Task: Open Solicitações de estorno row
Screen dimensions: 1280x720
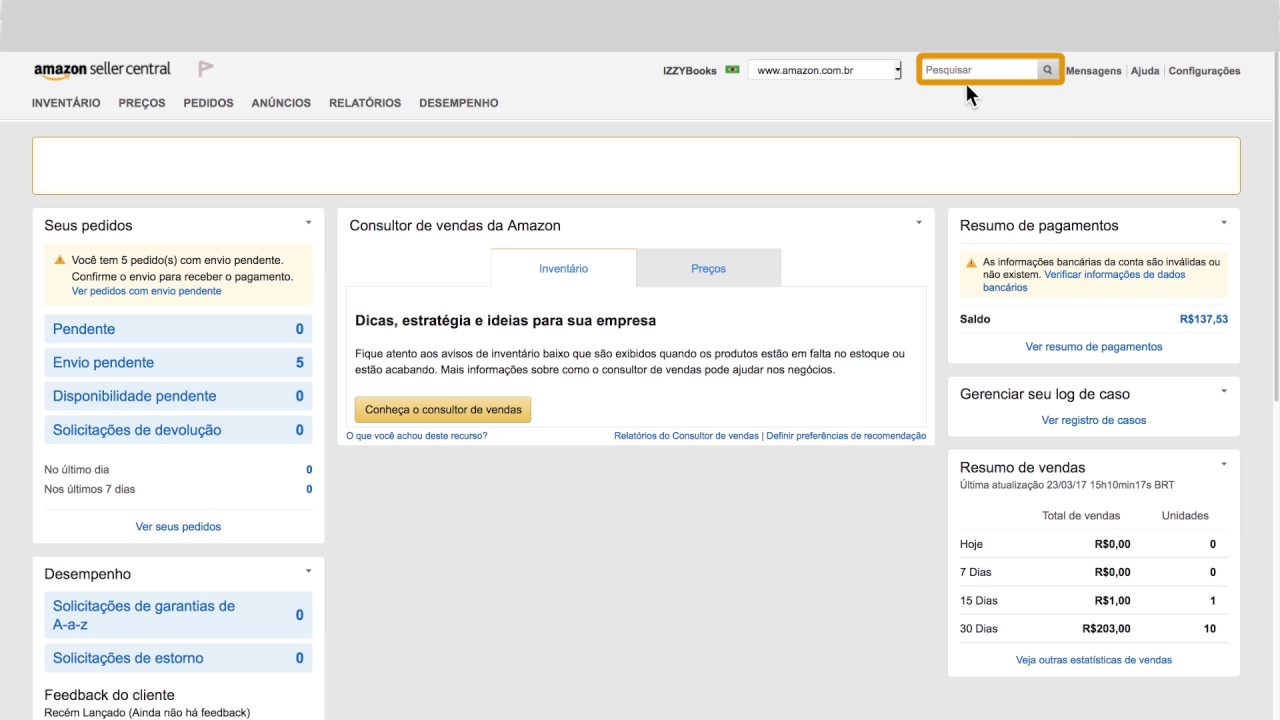Action: click(x=178, y=658)
